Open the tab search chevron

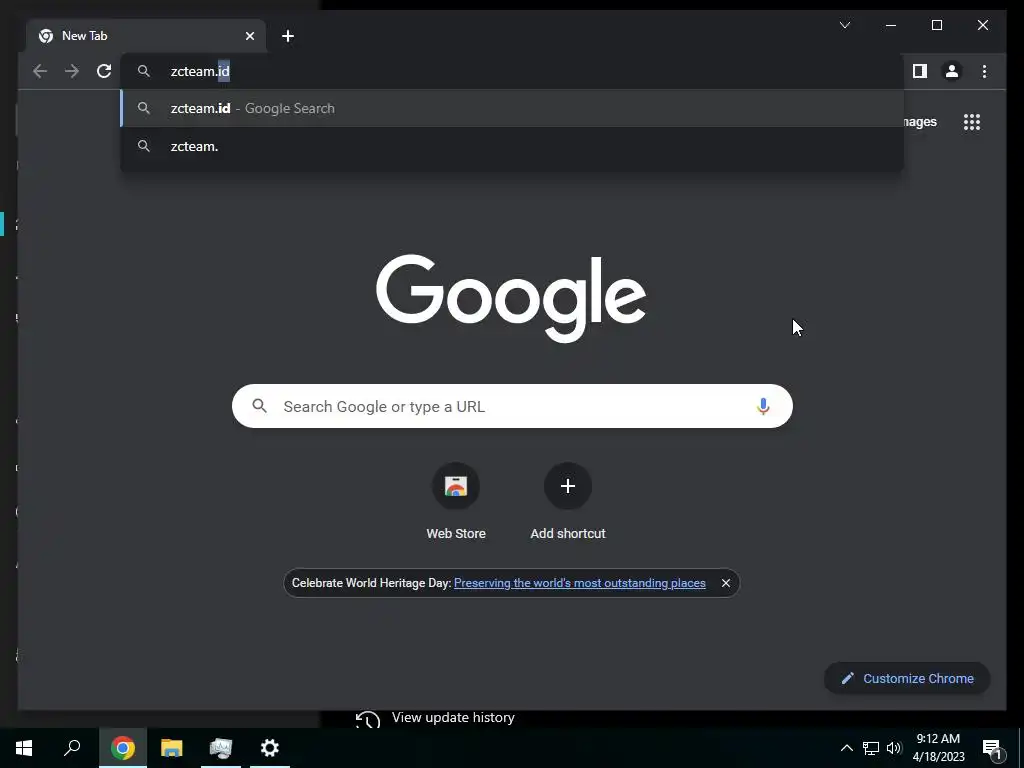(844, 25)
